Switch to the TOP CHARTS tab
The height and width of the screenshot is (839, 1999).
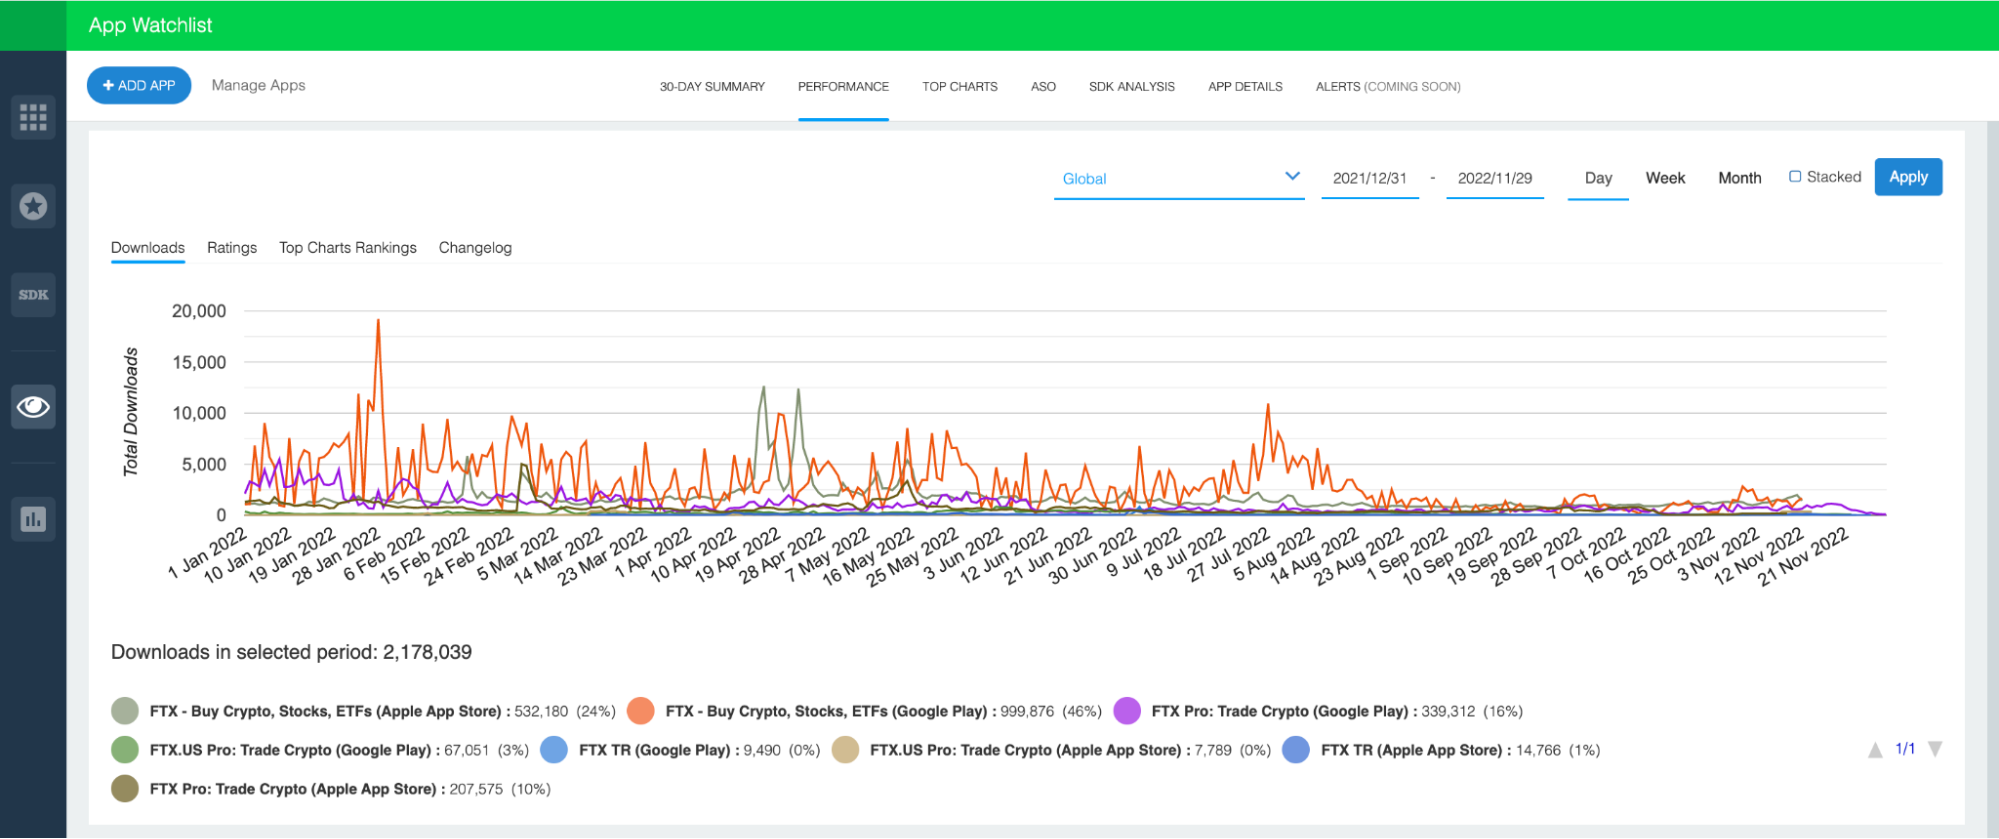pyautogui.click(x=960, y=87)
